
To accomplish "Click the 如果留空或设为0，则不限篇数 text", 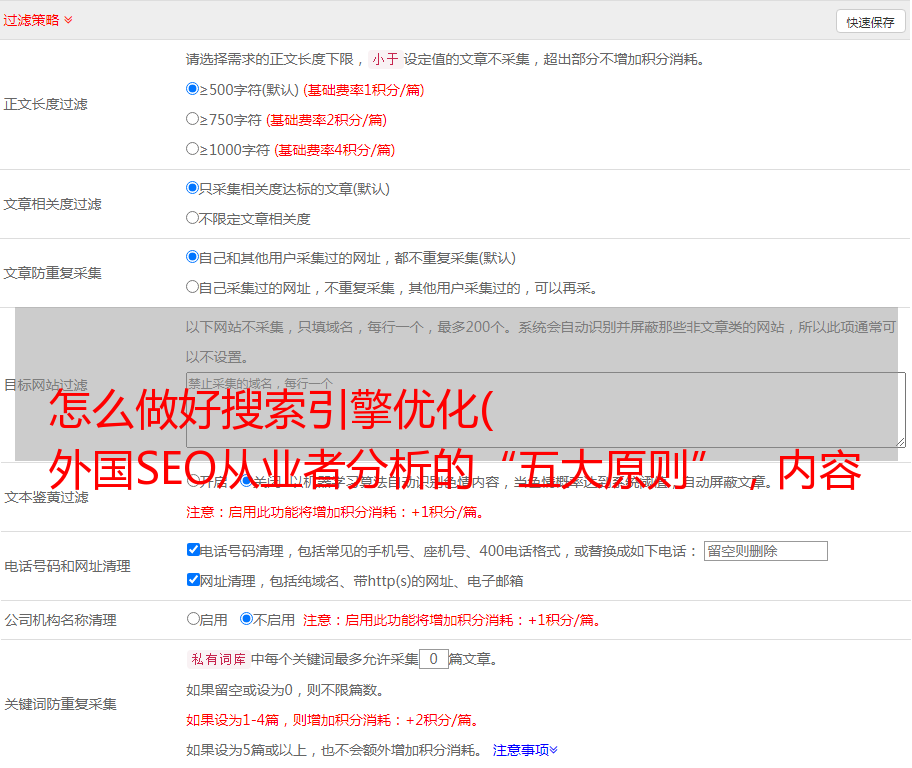I will pos(285,690).
